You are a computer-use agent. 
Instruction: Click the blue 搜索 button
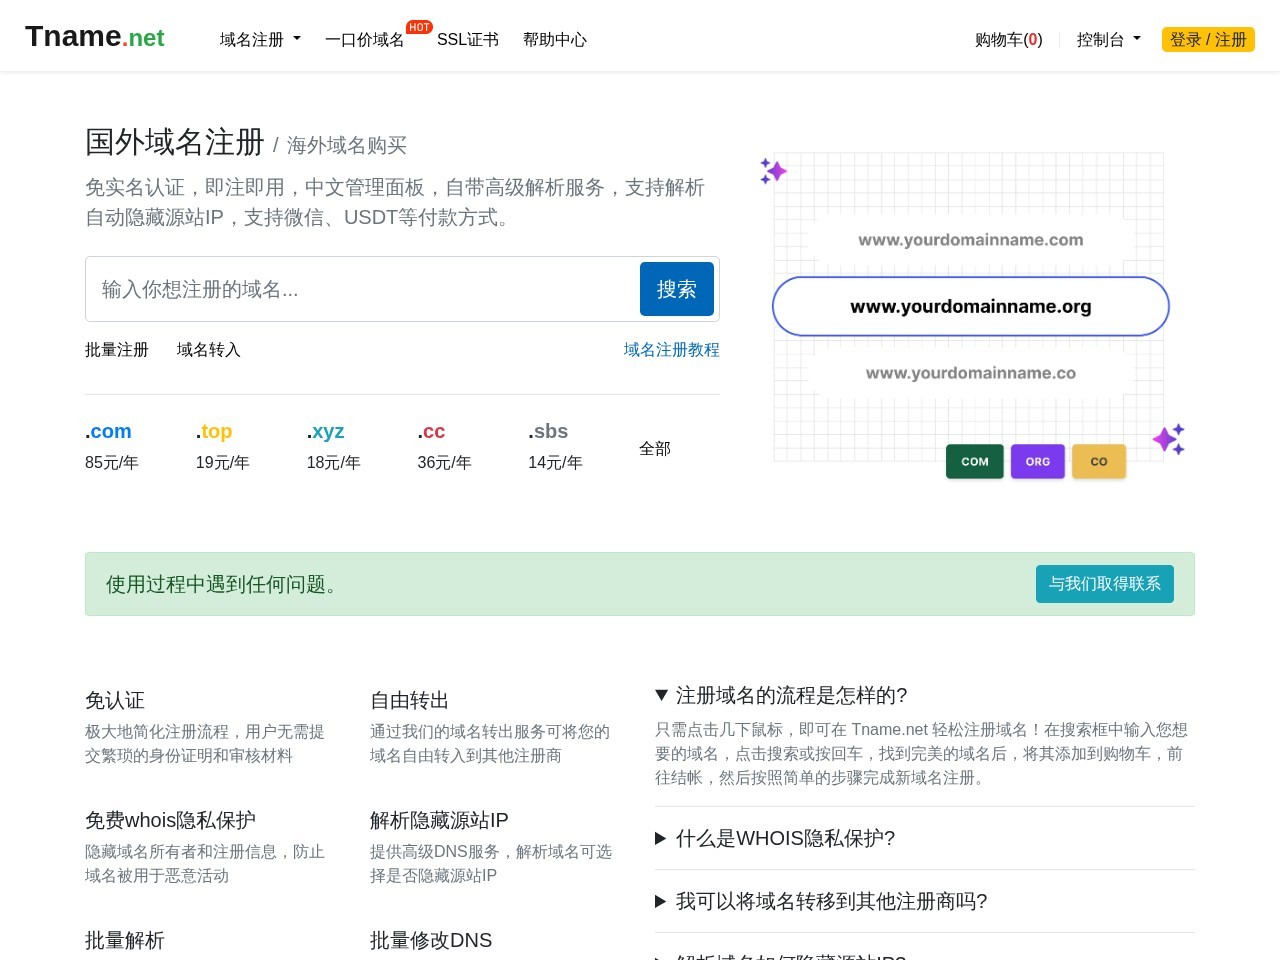tap(677, 289)
